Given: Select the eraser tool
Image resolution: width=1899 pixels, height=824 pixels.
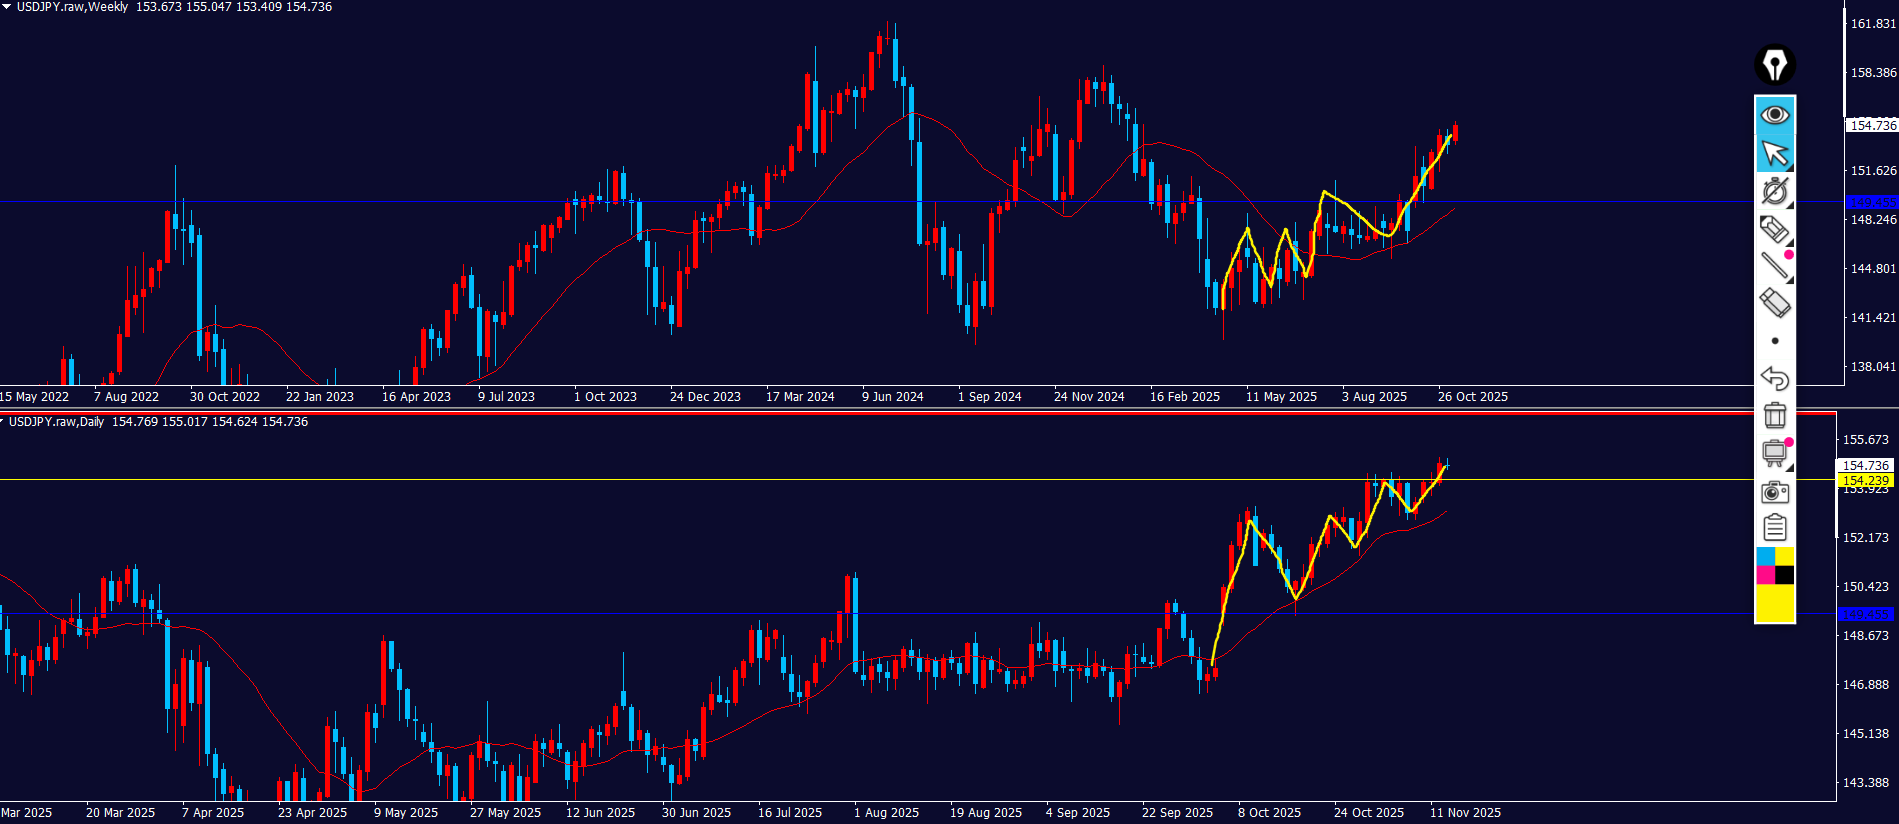Looking at the screenshot, I should (x=1774, y=303).
